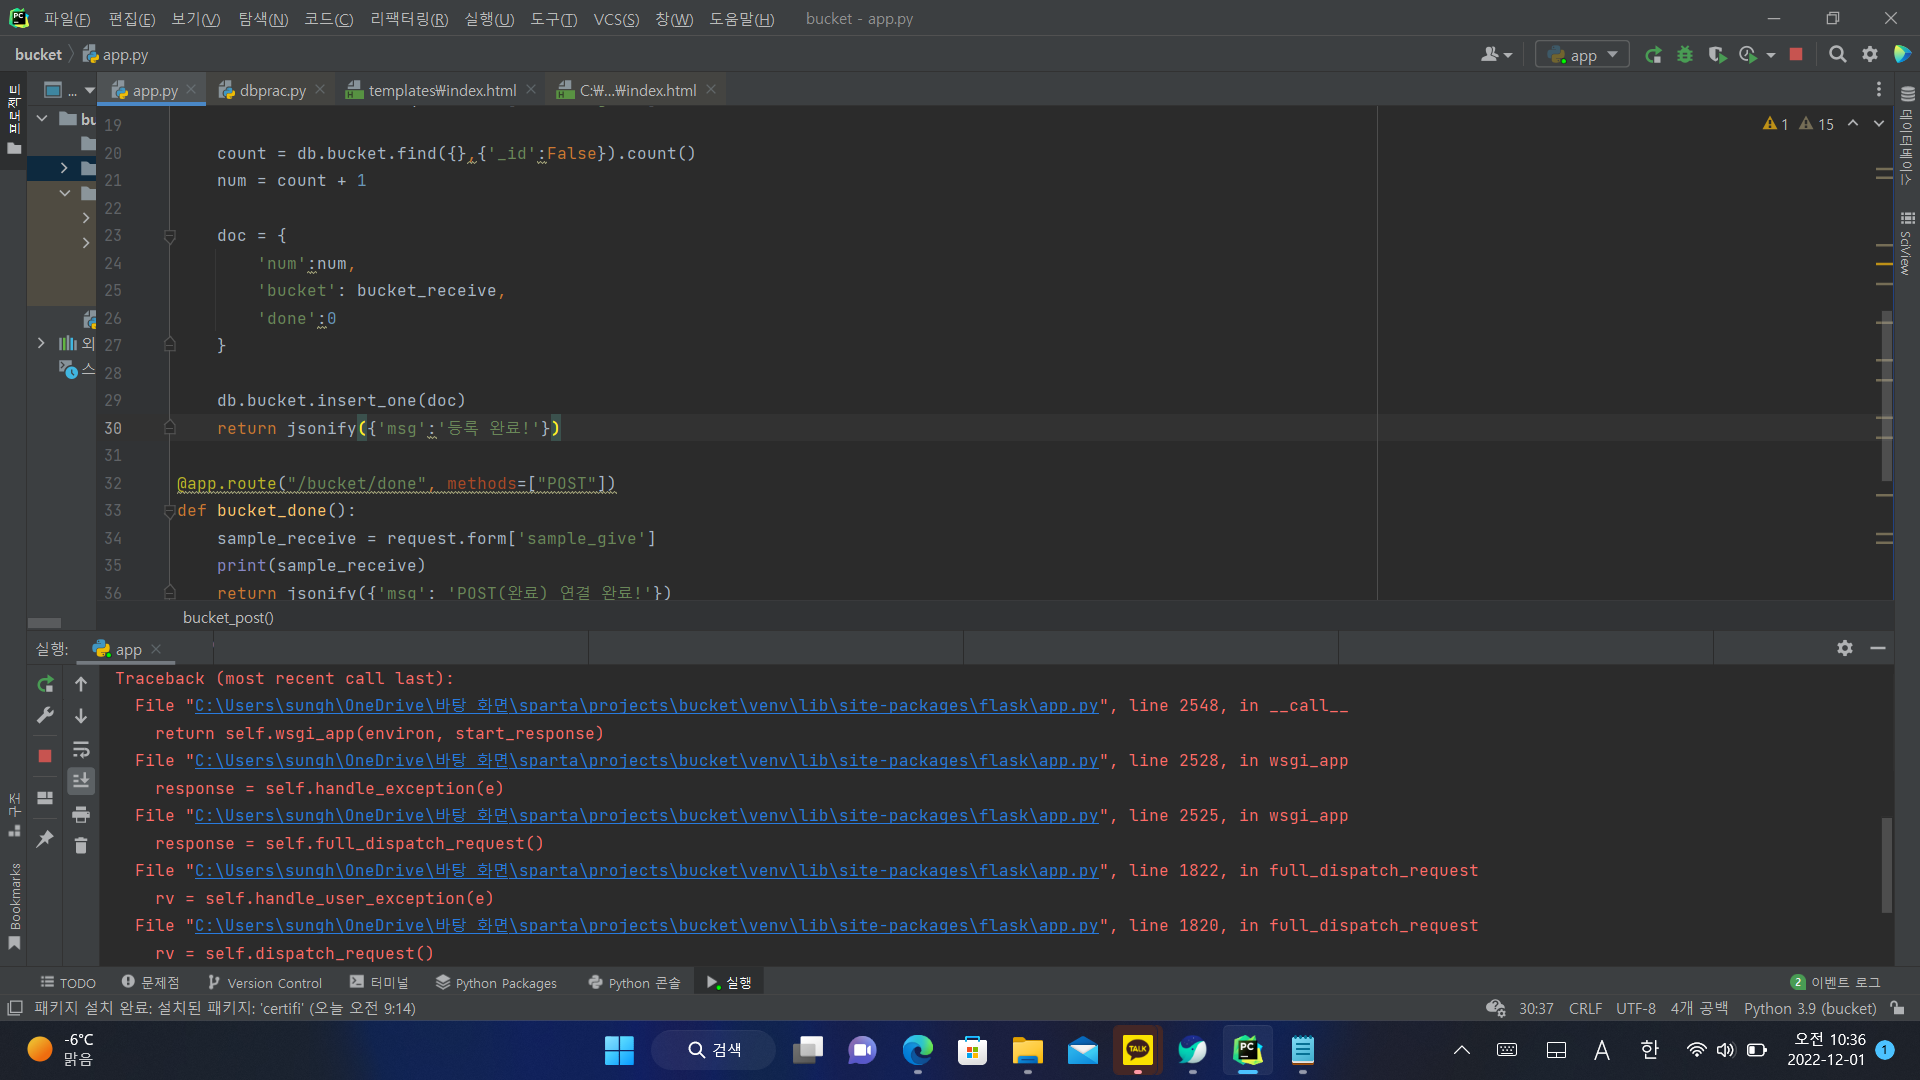Screen dimensions: 1920x1080
Task: Open the Python 3.9 (bucket) interpreter selector
Action: [x=1810, y=1008]
